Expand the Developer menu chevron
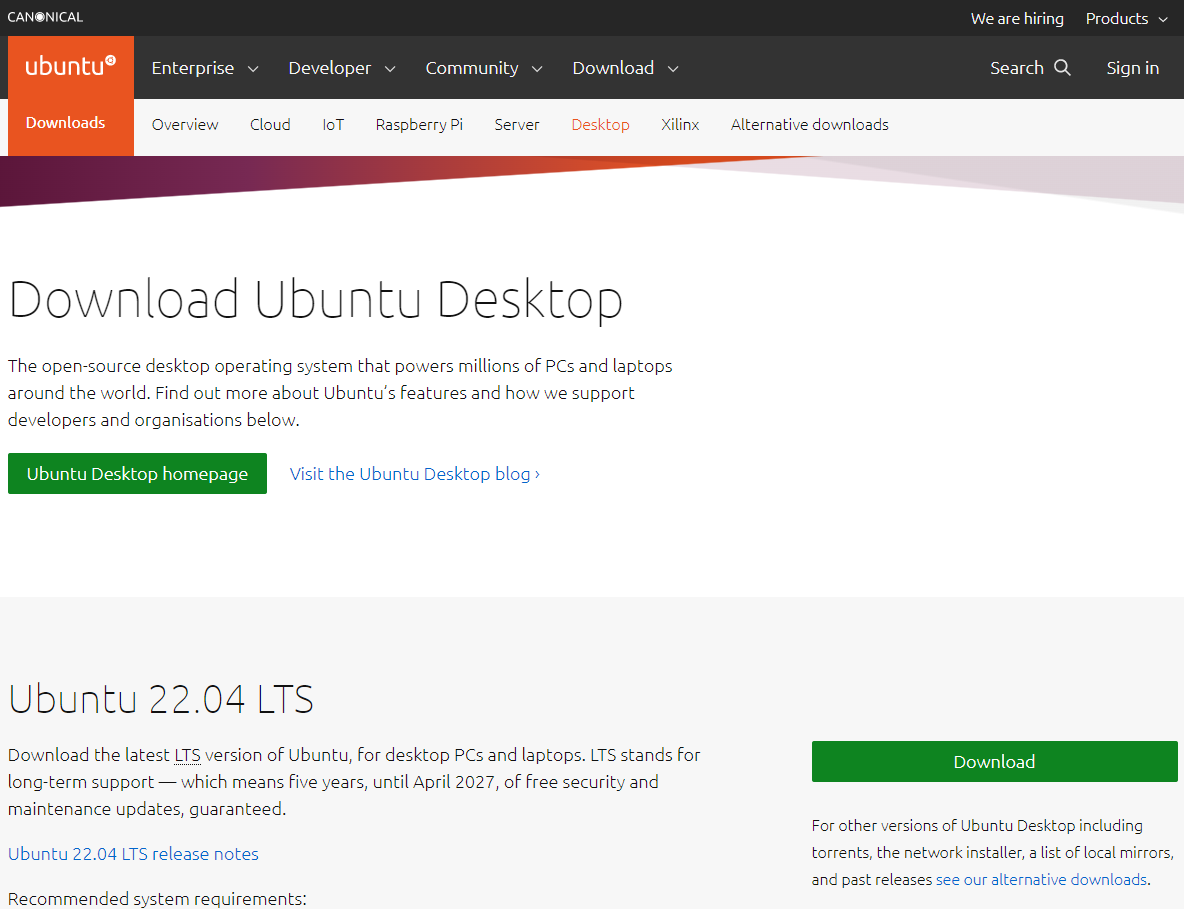Image resolution: width=1184 pixels, height=909 pixels. [390, 69]
